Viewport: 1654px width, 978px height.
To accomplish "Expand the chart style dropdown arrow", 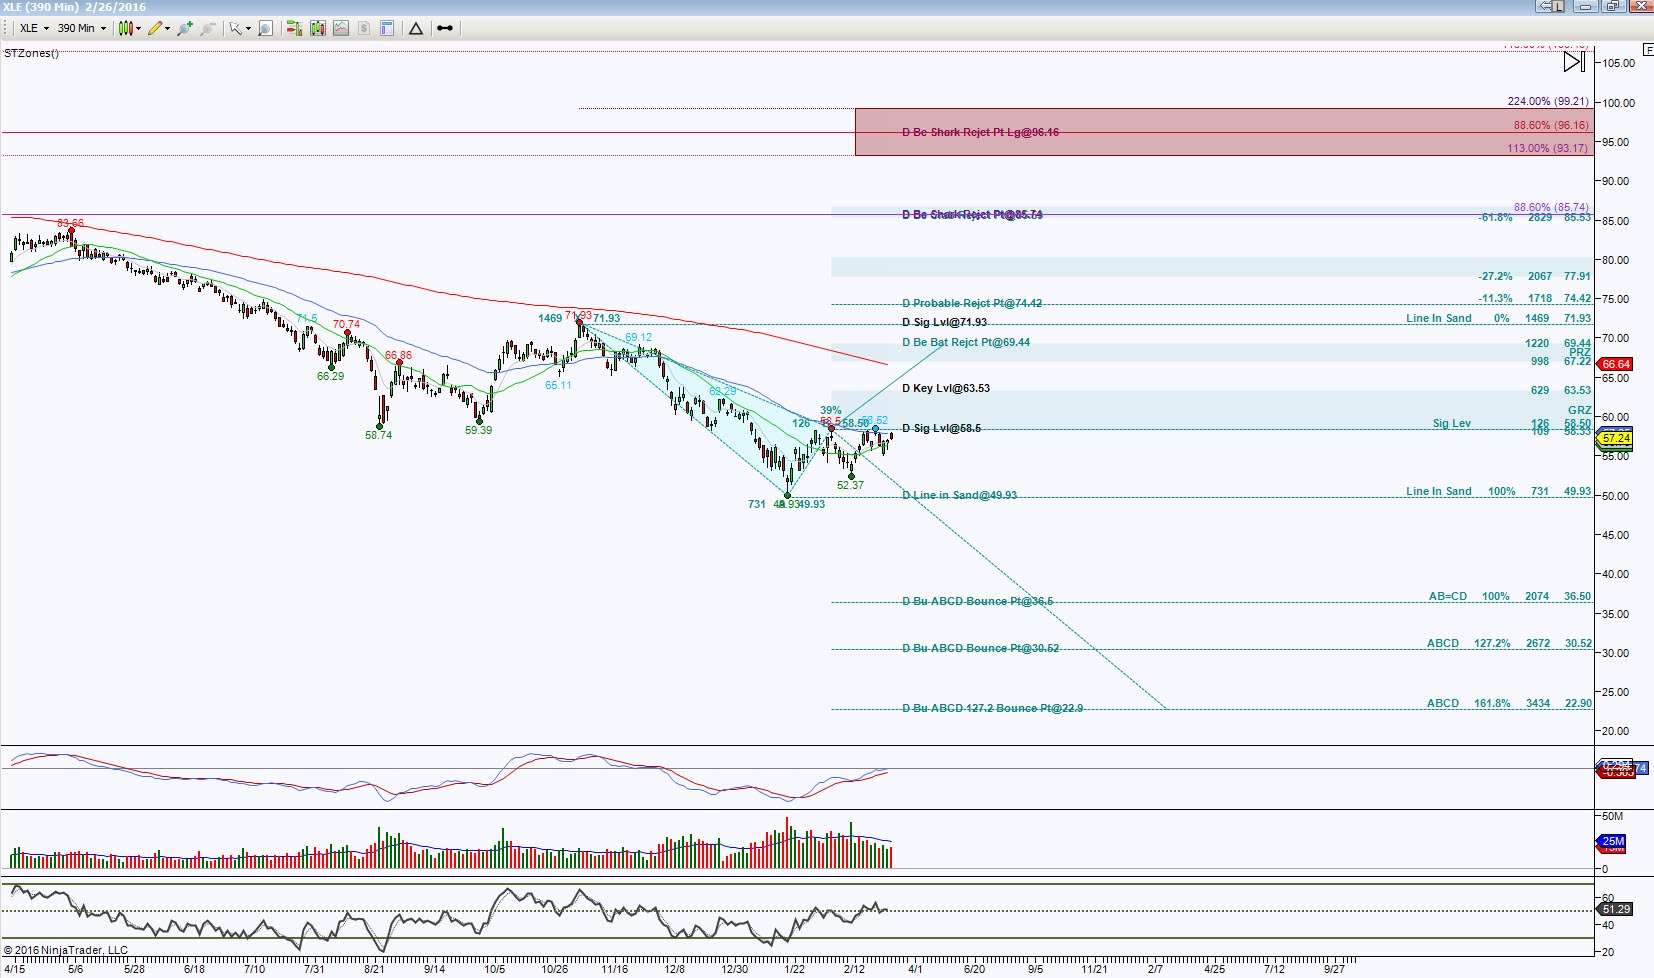I will coord(138,28).
